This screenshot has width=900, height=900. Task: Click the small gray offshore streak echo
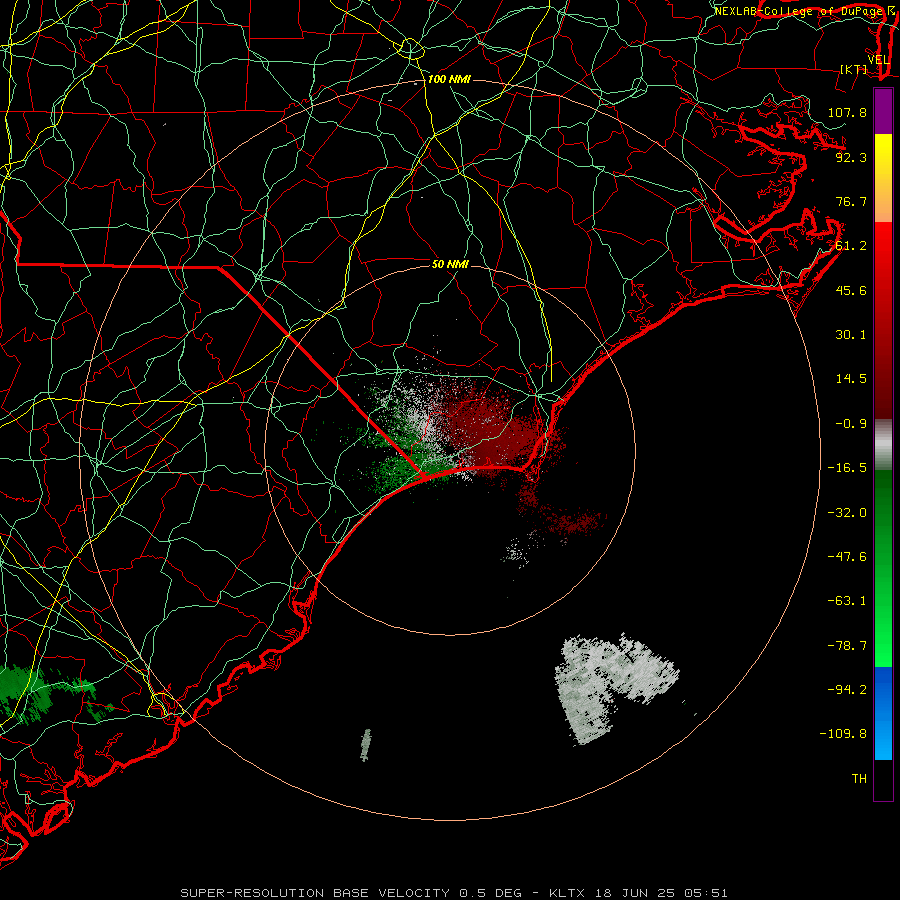[366, 745]
